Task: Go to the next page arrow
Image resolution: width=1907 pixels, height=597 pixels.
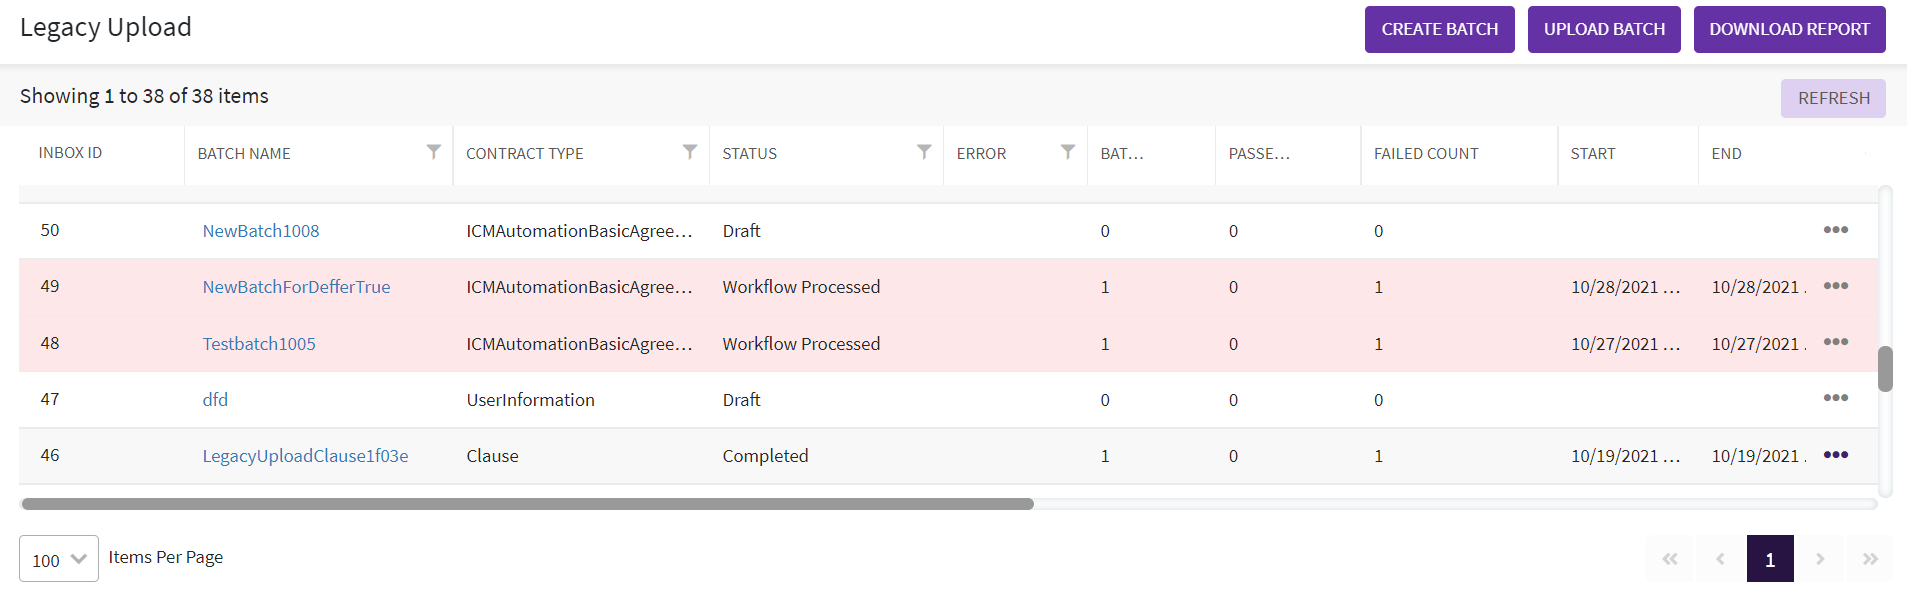Action: 1820,559
